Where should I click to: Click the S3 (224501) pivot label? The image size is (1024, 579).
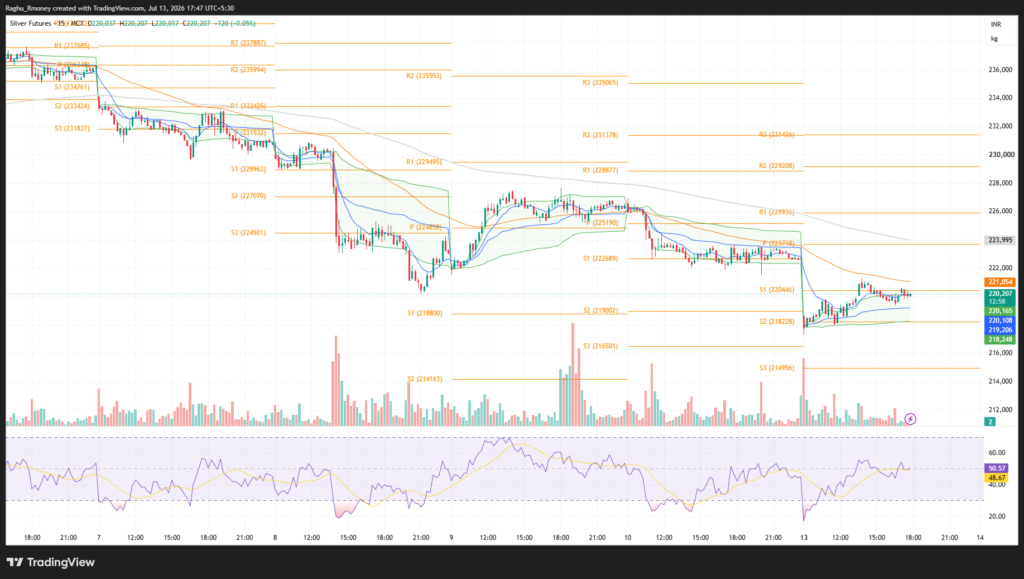[248, 232]
